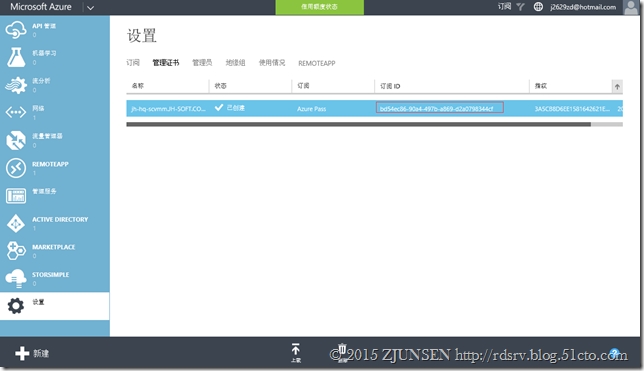Viewport: 644px width, 371px height.
Task: Open the 网络 network icon
Action: pos(16,112)
